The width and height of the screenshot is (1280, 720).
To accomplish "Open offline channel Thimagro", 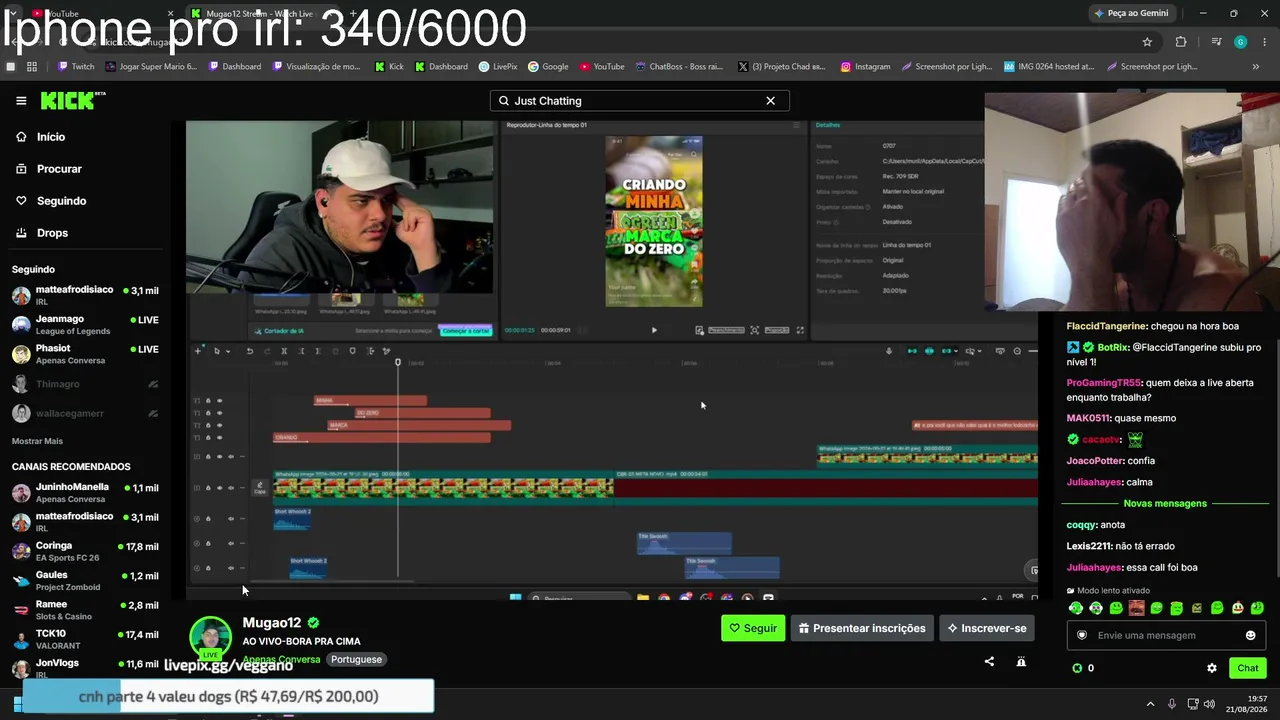I will [85, 384].
